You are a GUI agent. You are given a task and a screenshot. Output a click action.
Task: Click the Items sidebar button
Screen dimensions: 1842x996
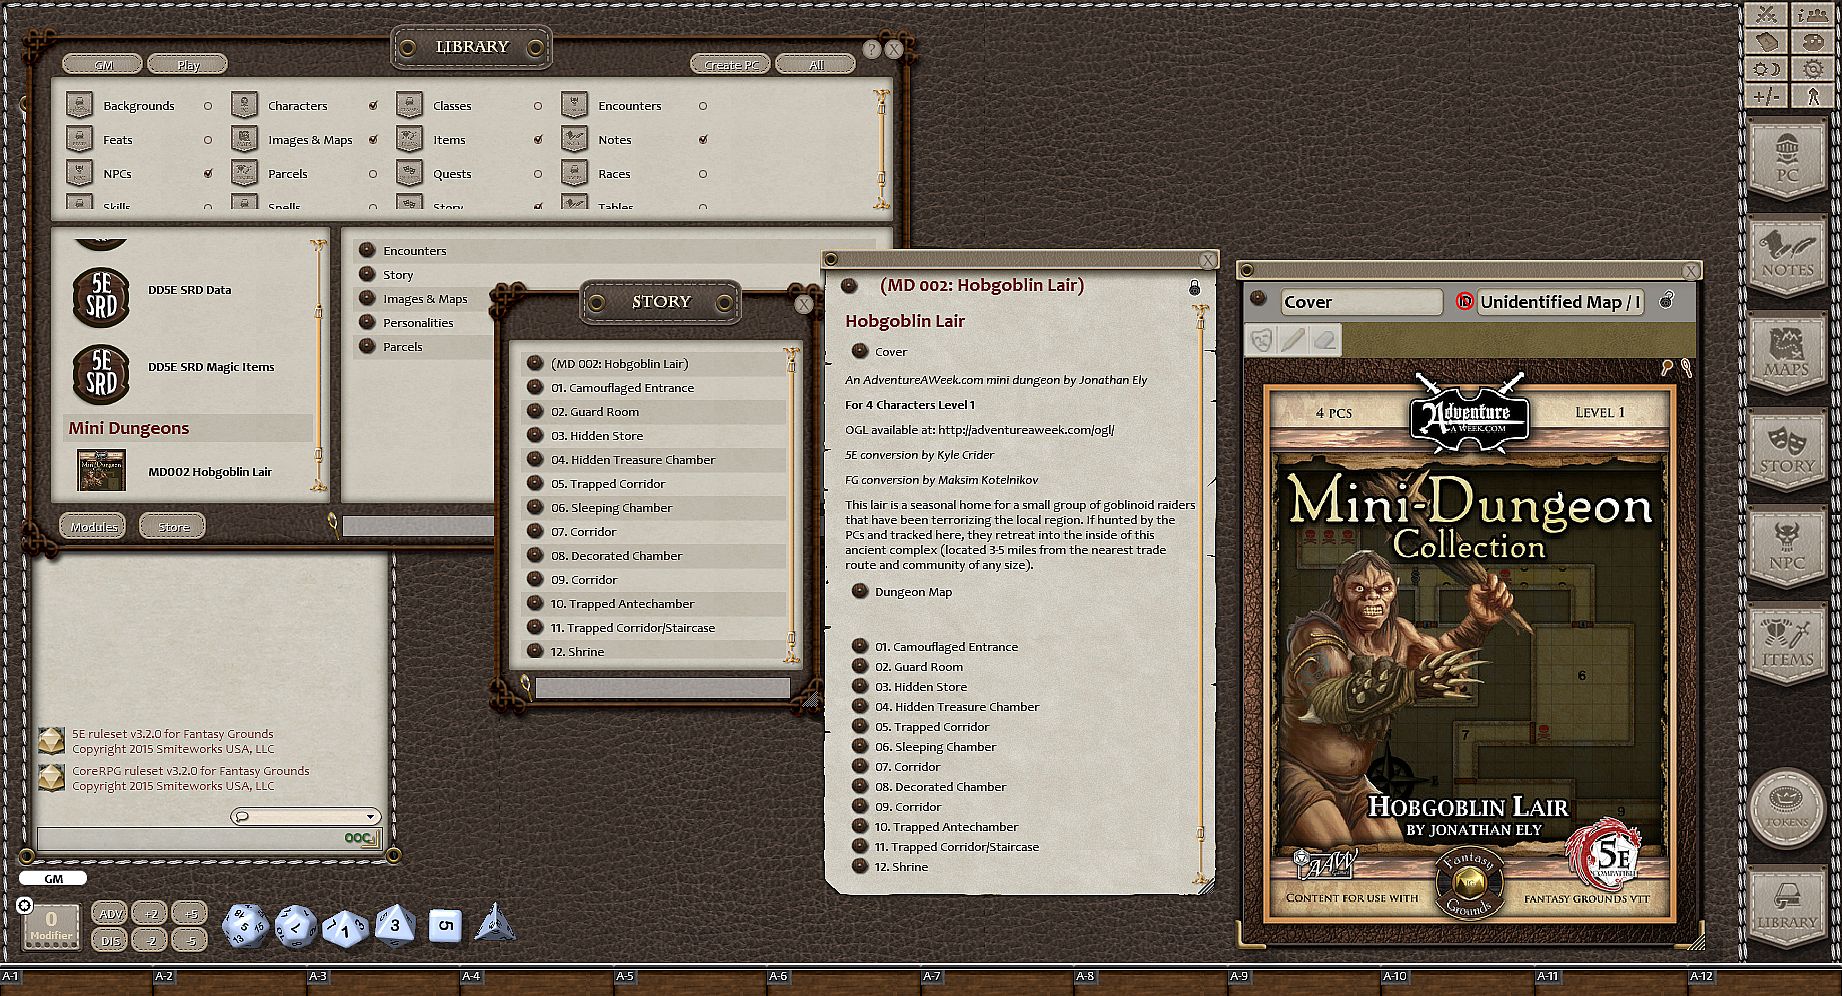tap(1787, 645)
